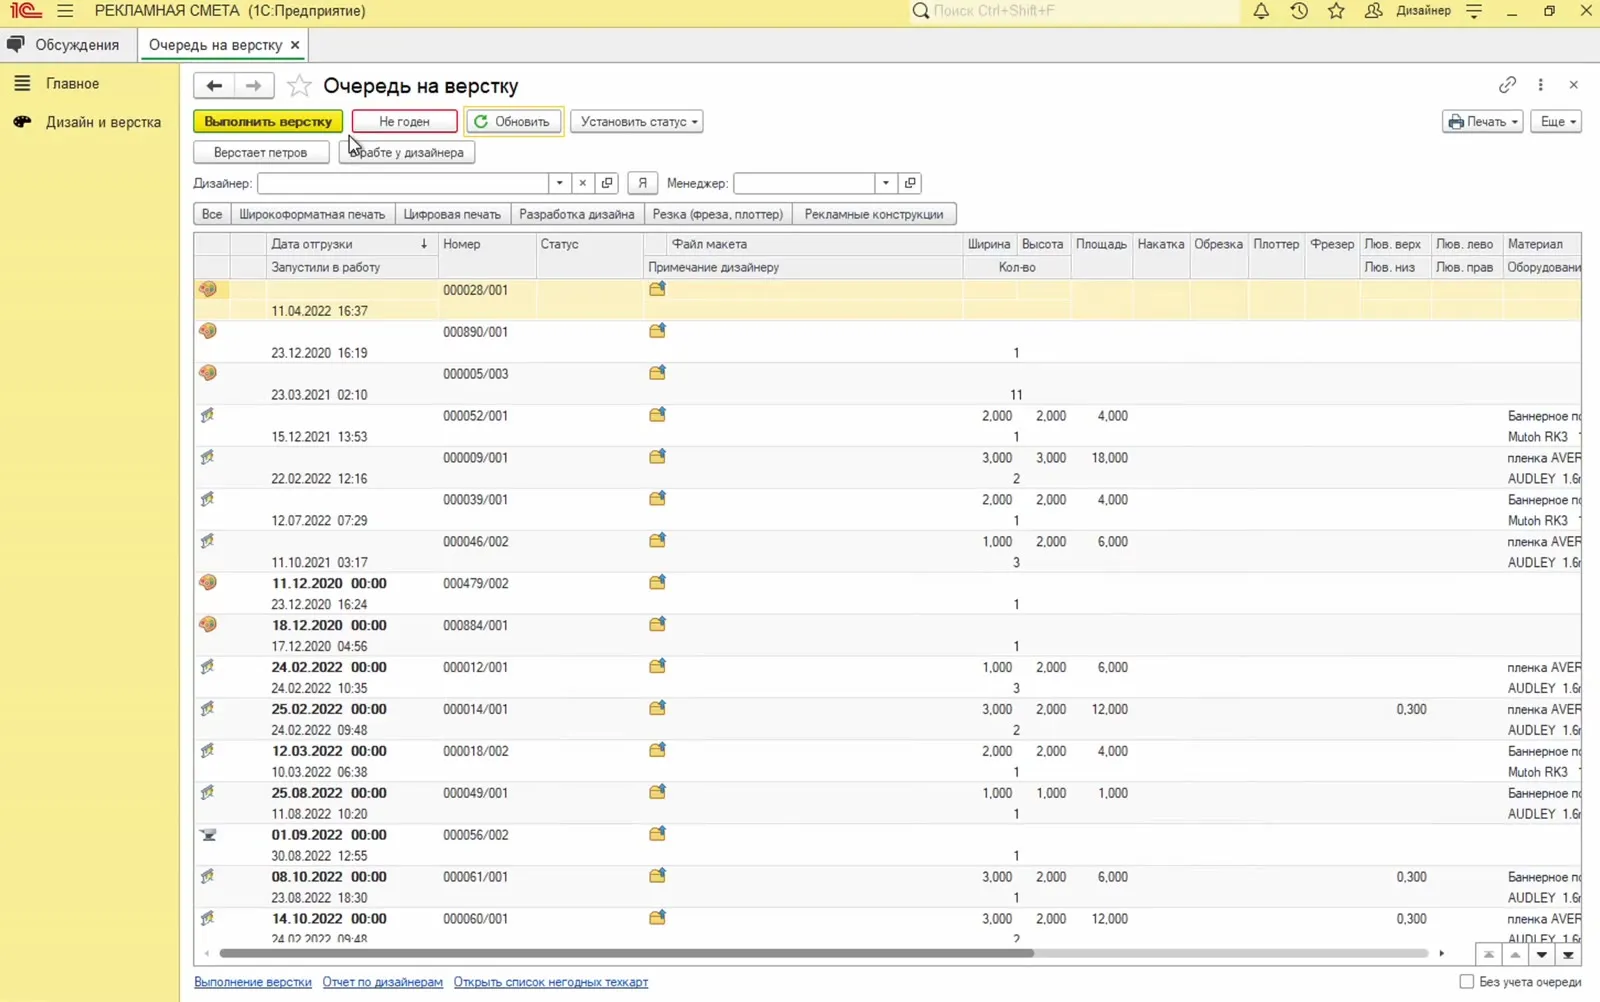This screenshot has width=1600, height=1002.
Task: Copy link to this form icon
Action: click(x=1507, y=85)
